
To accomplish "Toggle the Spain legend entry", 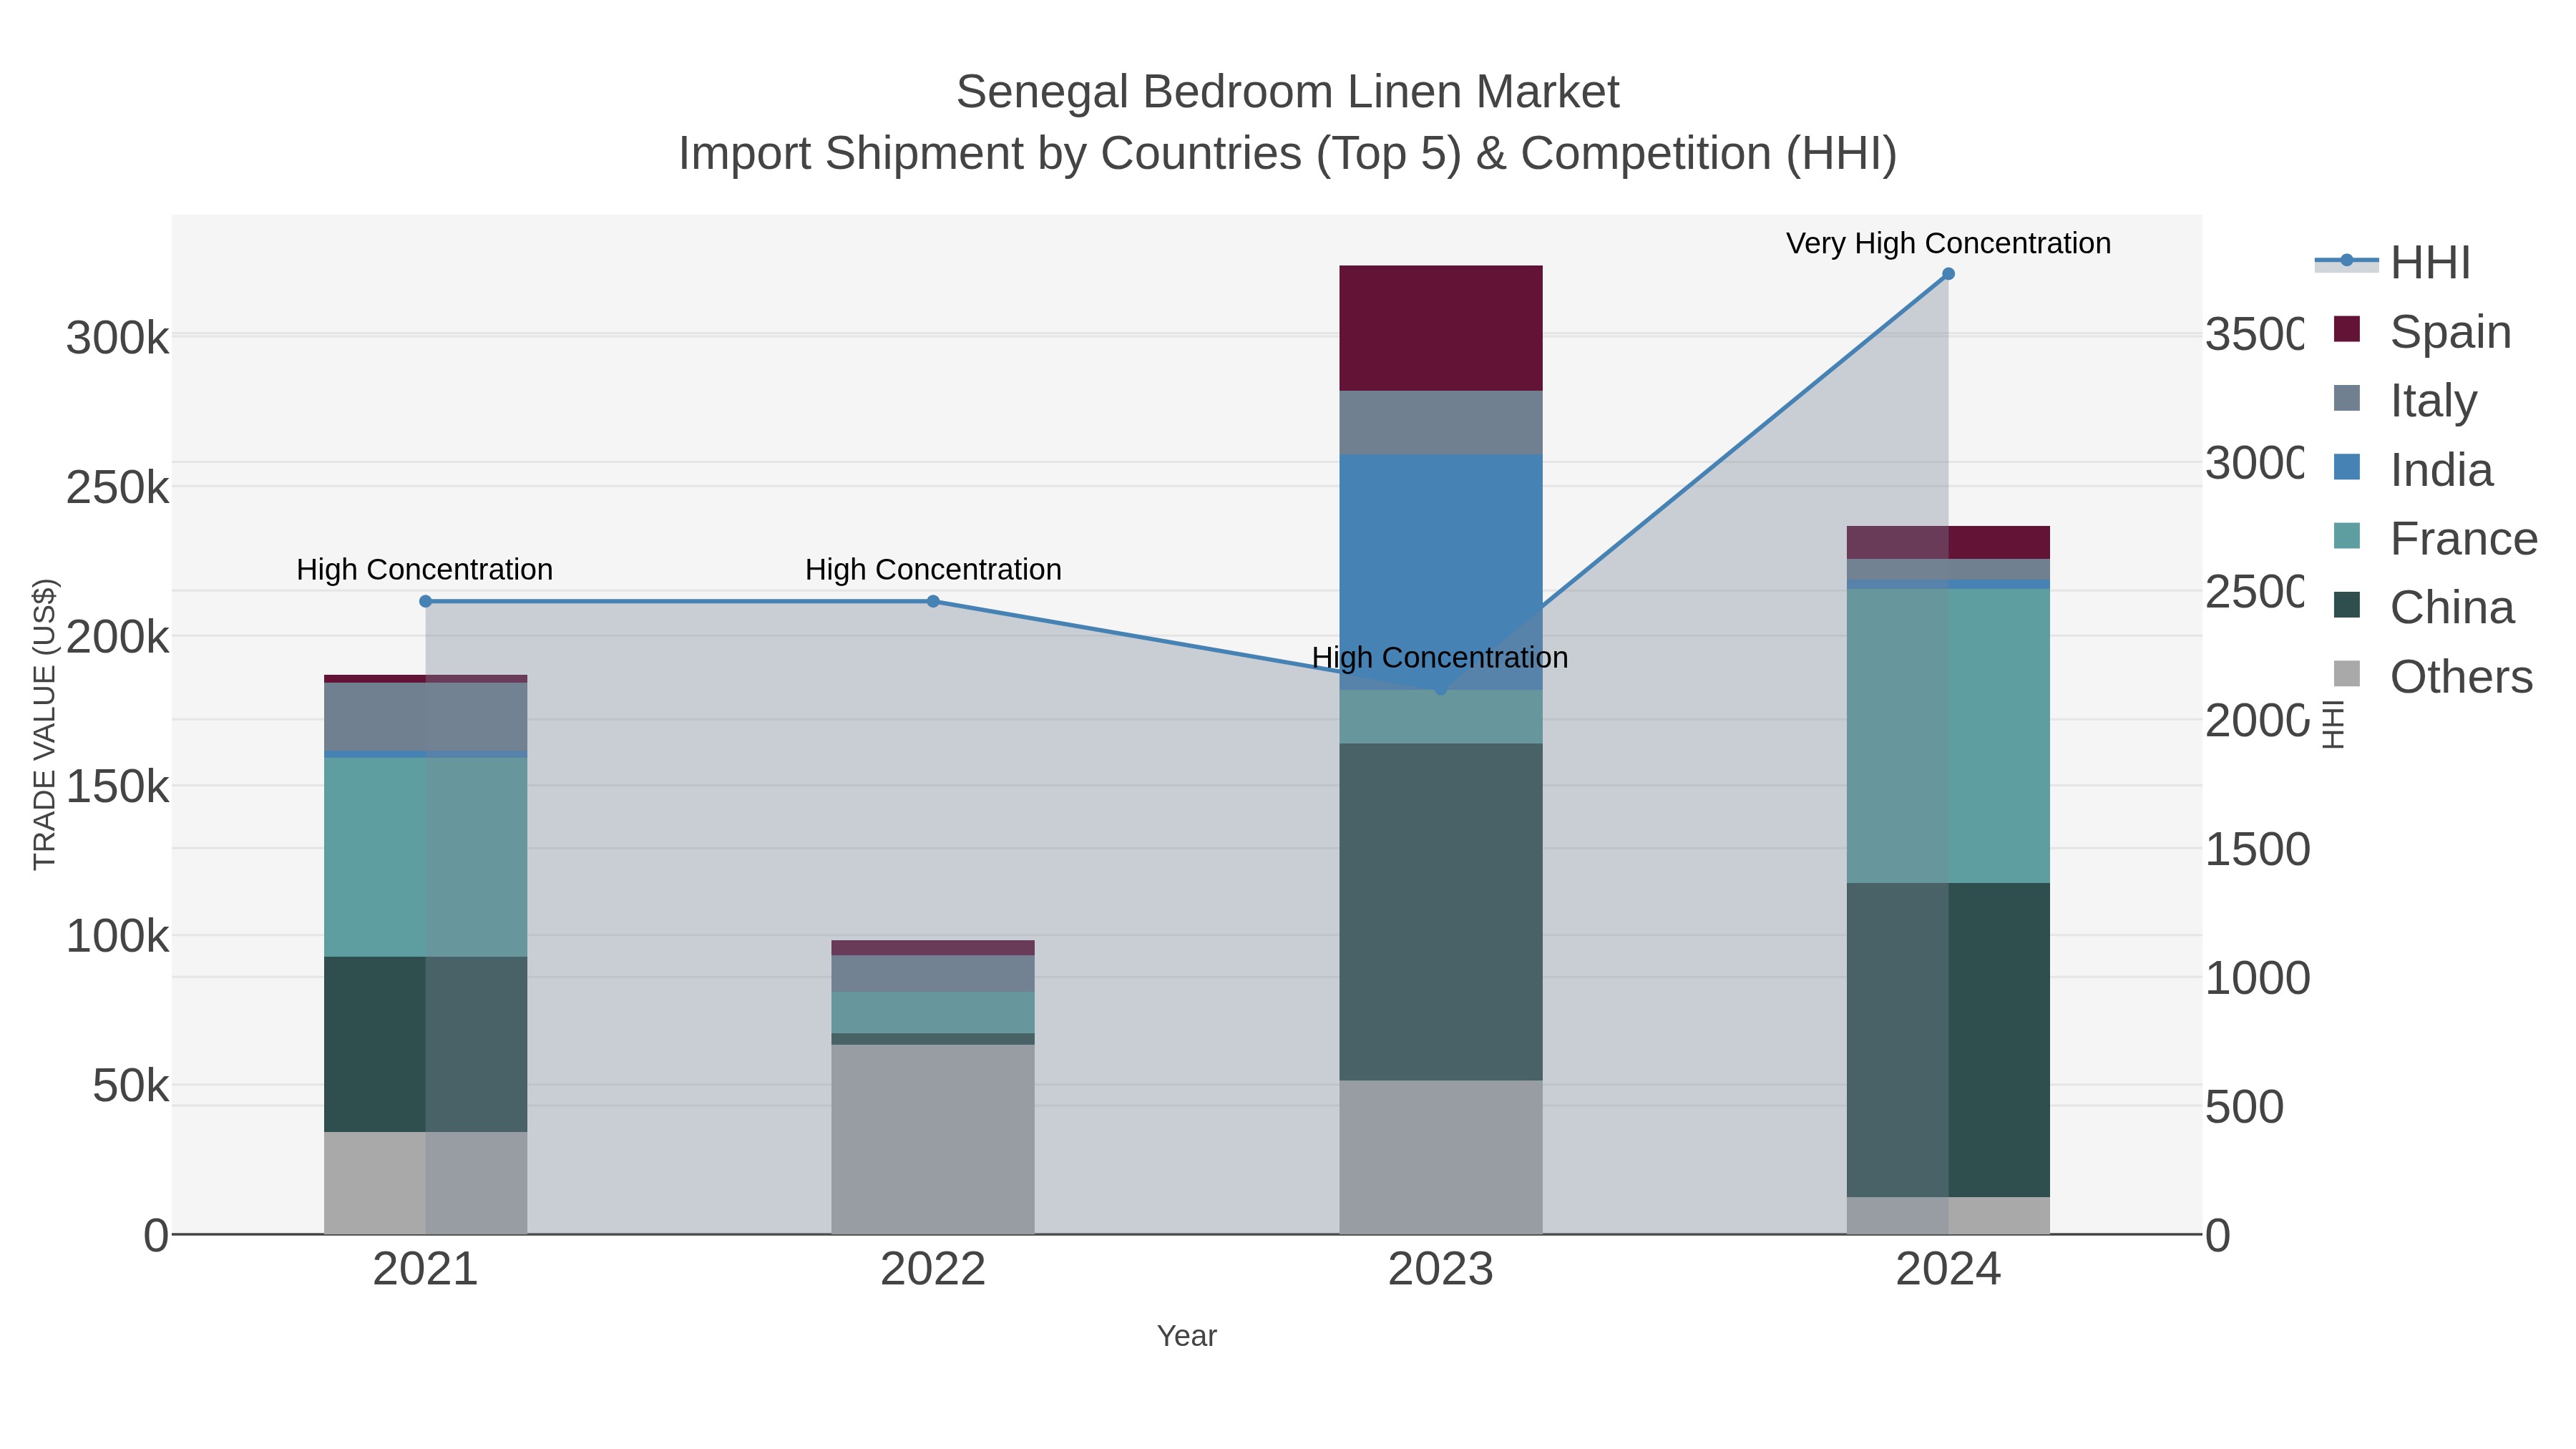I will [x=2423, y=331].
